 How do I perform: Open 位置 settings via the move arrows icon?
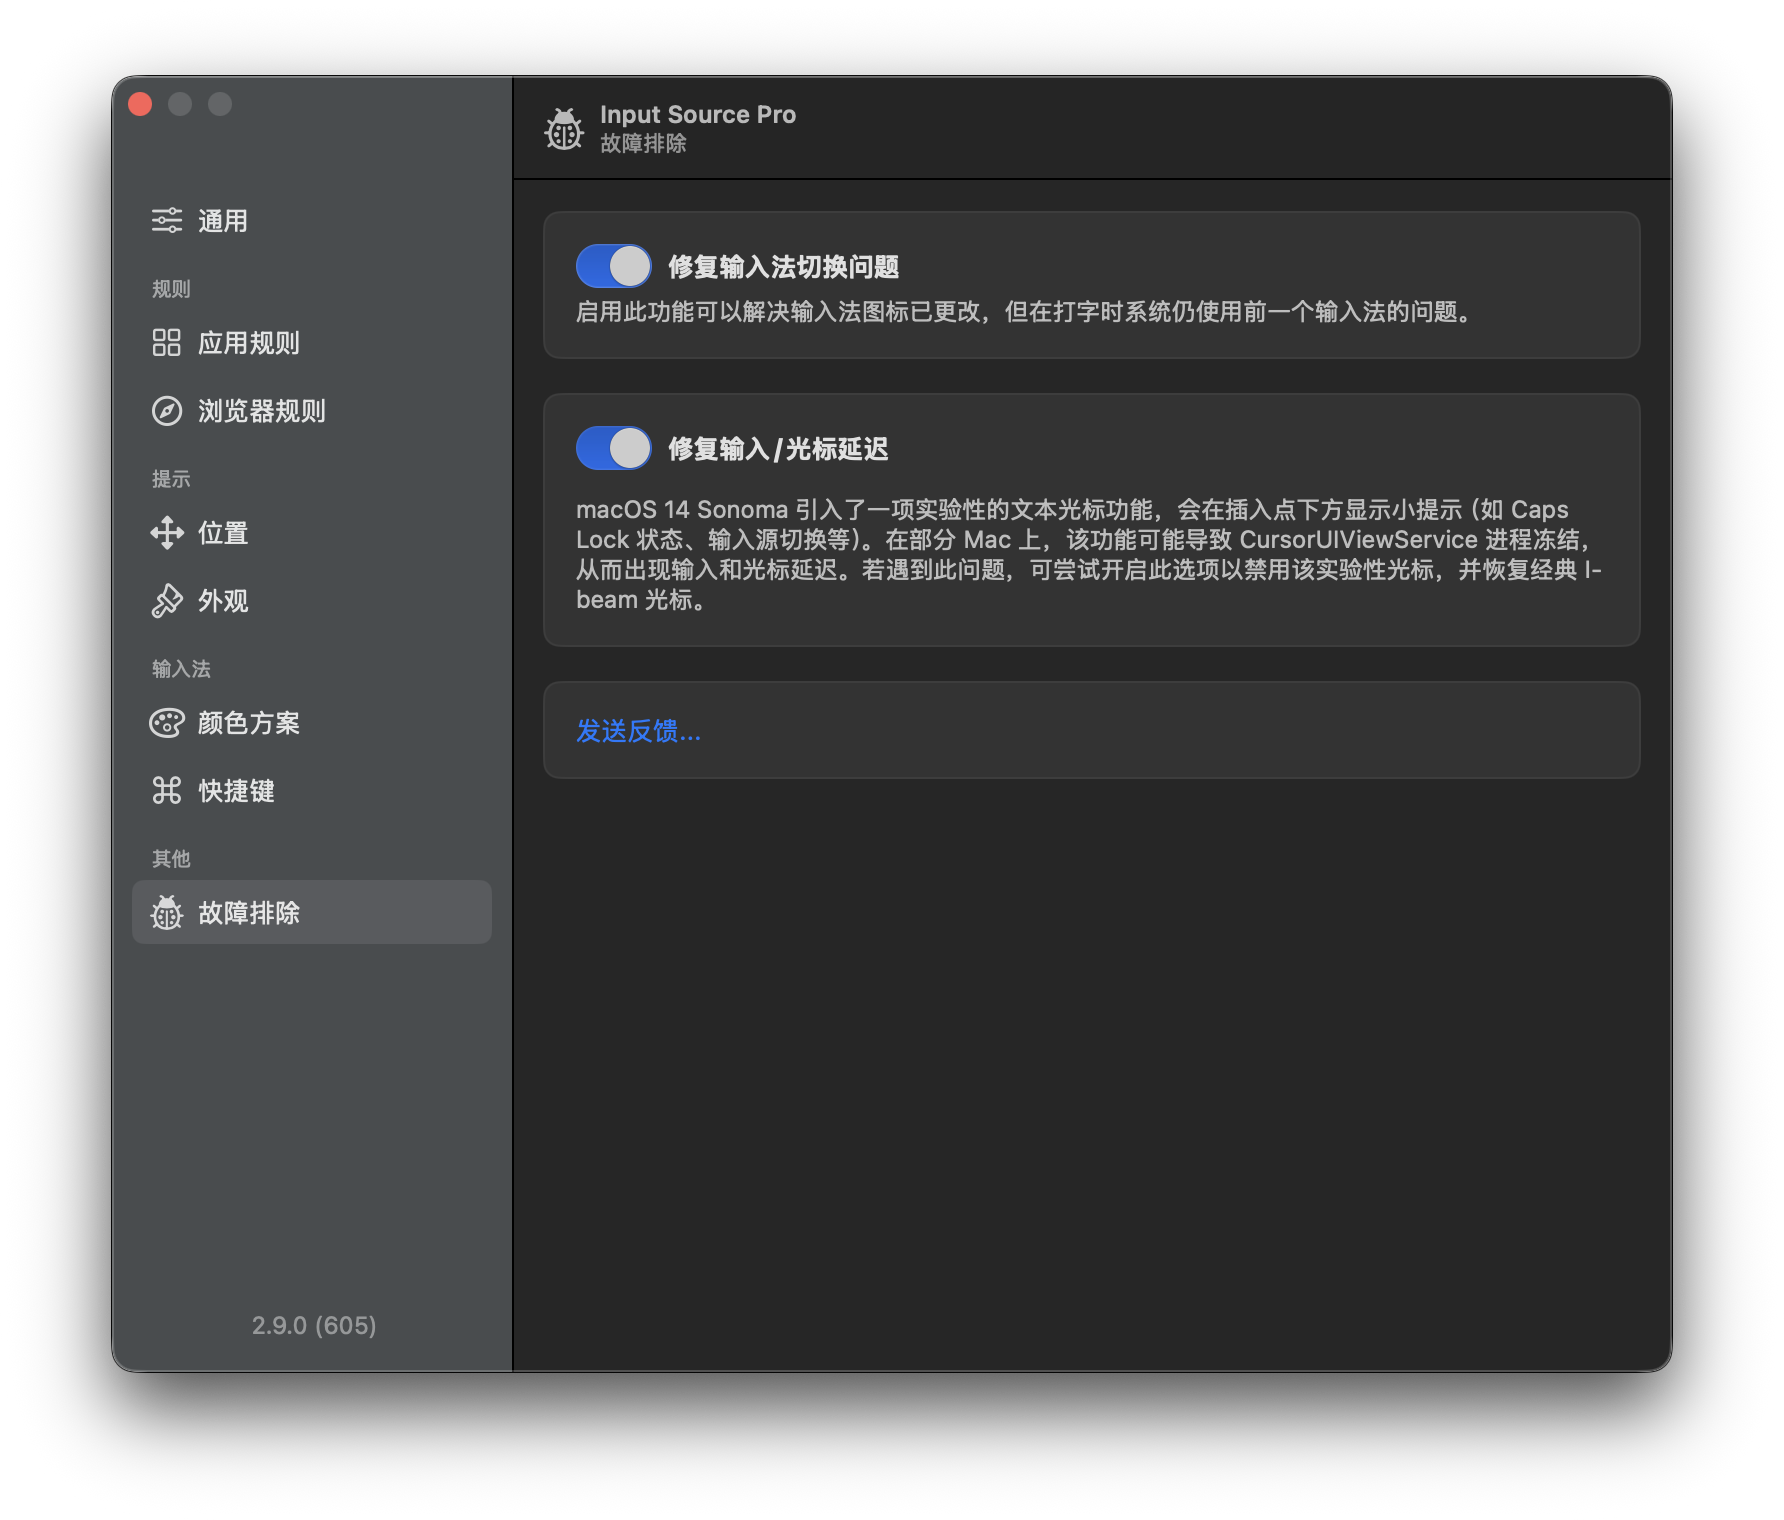point(166,533)
